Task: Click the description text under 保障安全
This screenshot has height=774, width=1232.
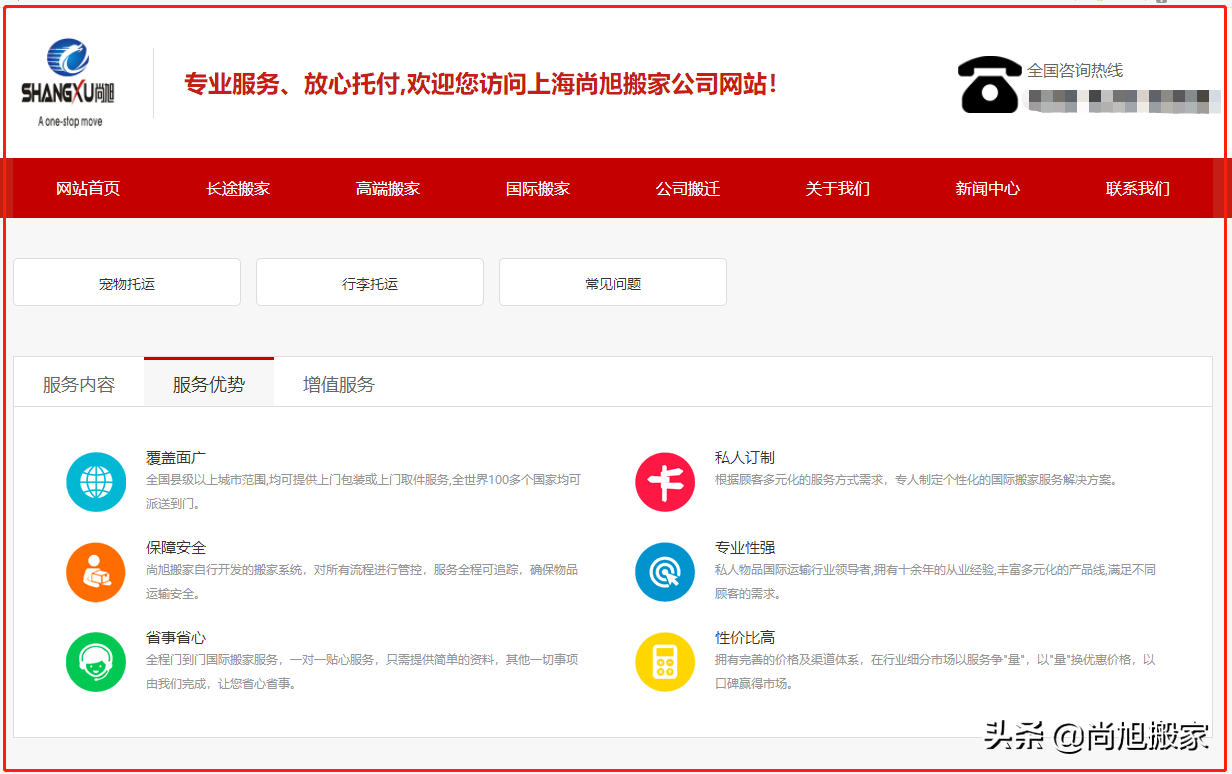Action: coord(362,582)
